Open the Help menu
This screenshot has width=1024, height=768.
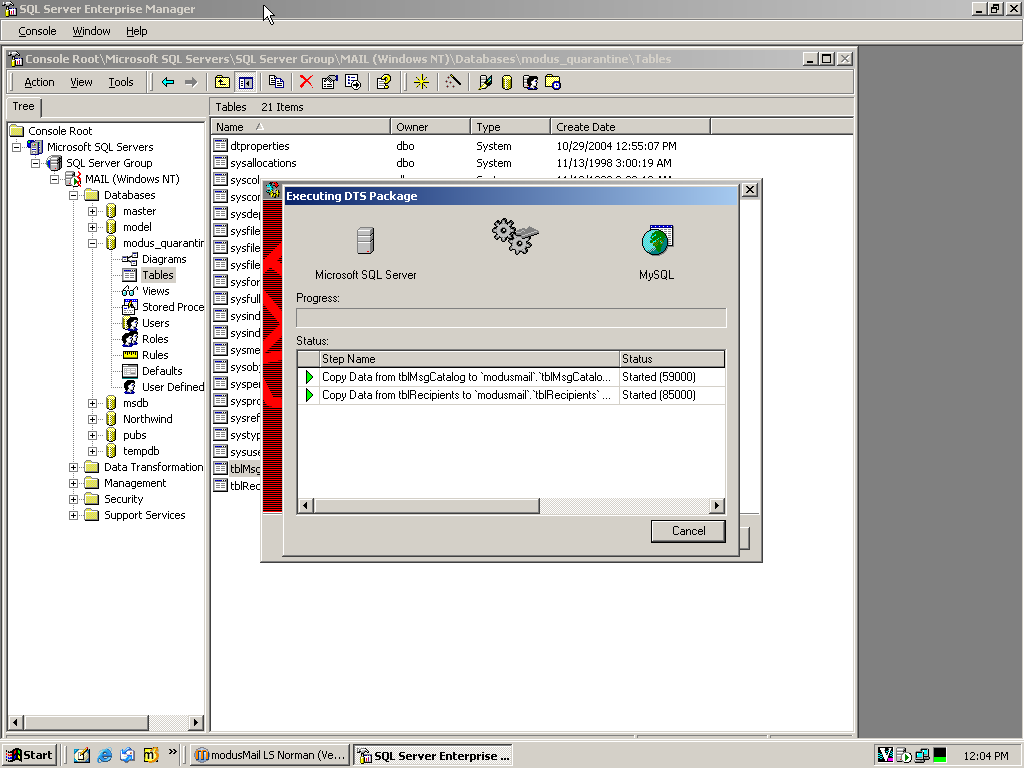136,31
